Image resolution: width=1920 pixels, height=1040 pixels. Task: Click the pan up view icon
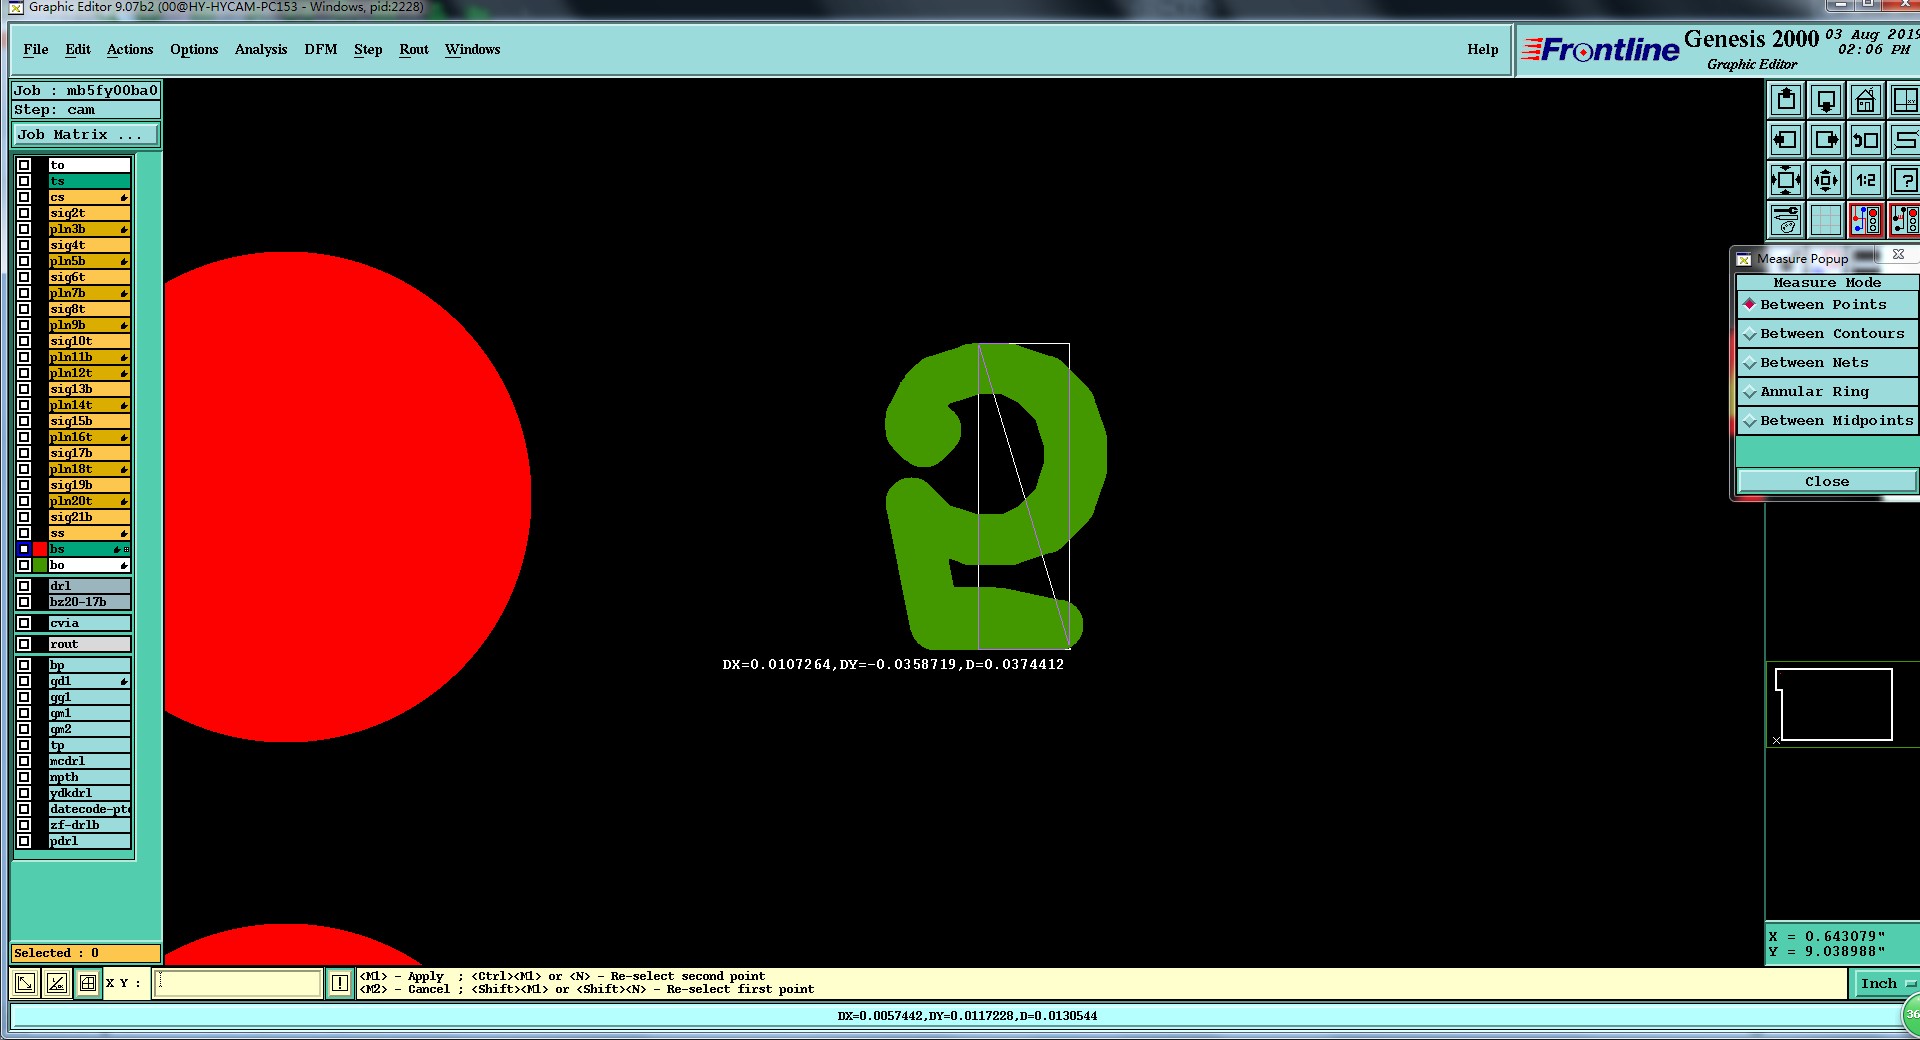point(1786,100)
